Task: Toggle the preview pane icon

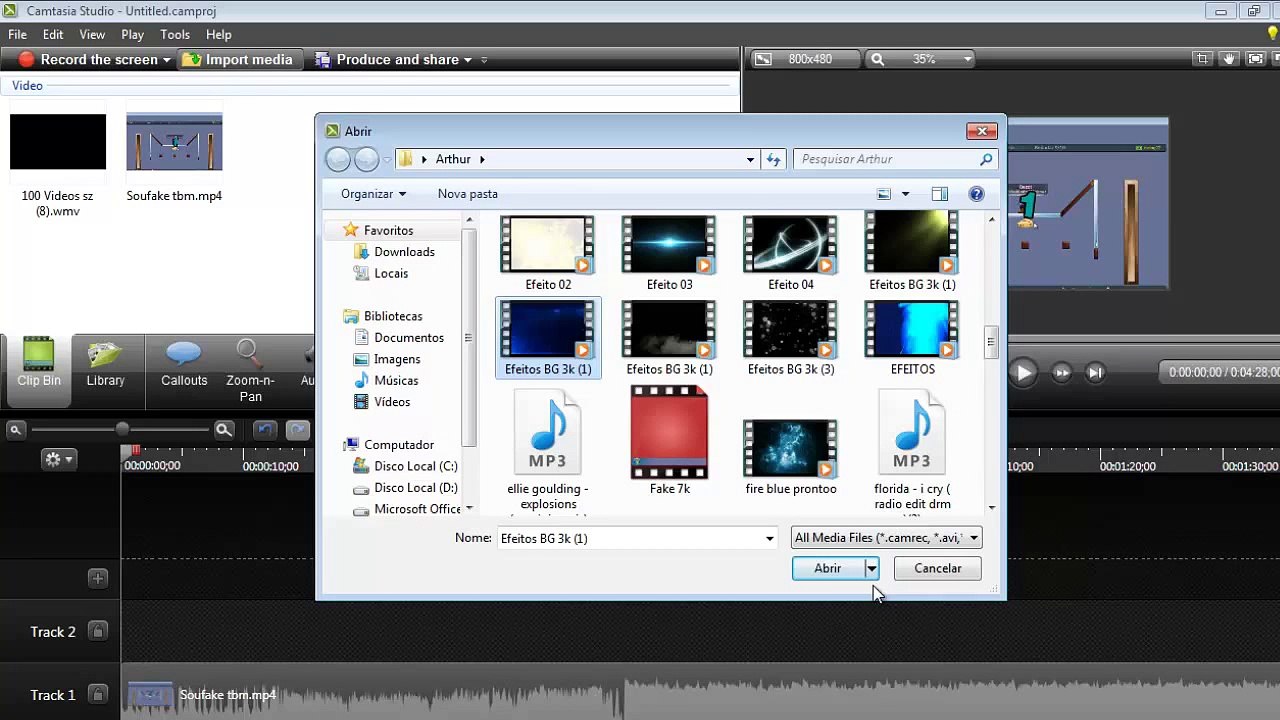Action: tap(939, 194)
